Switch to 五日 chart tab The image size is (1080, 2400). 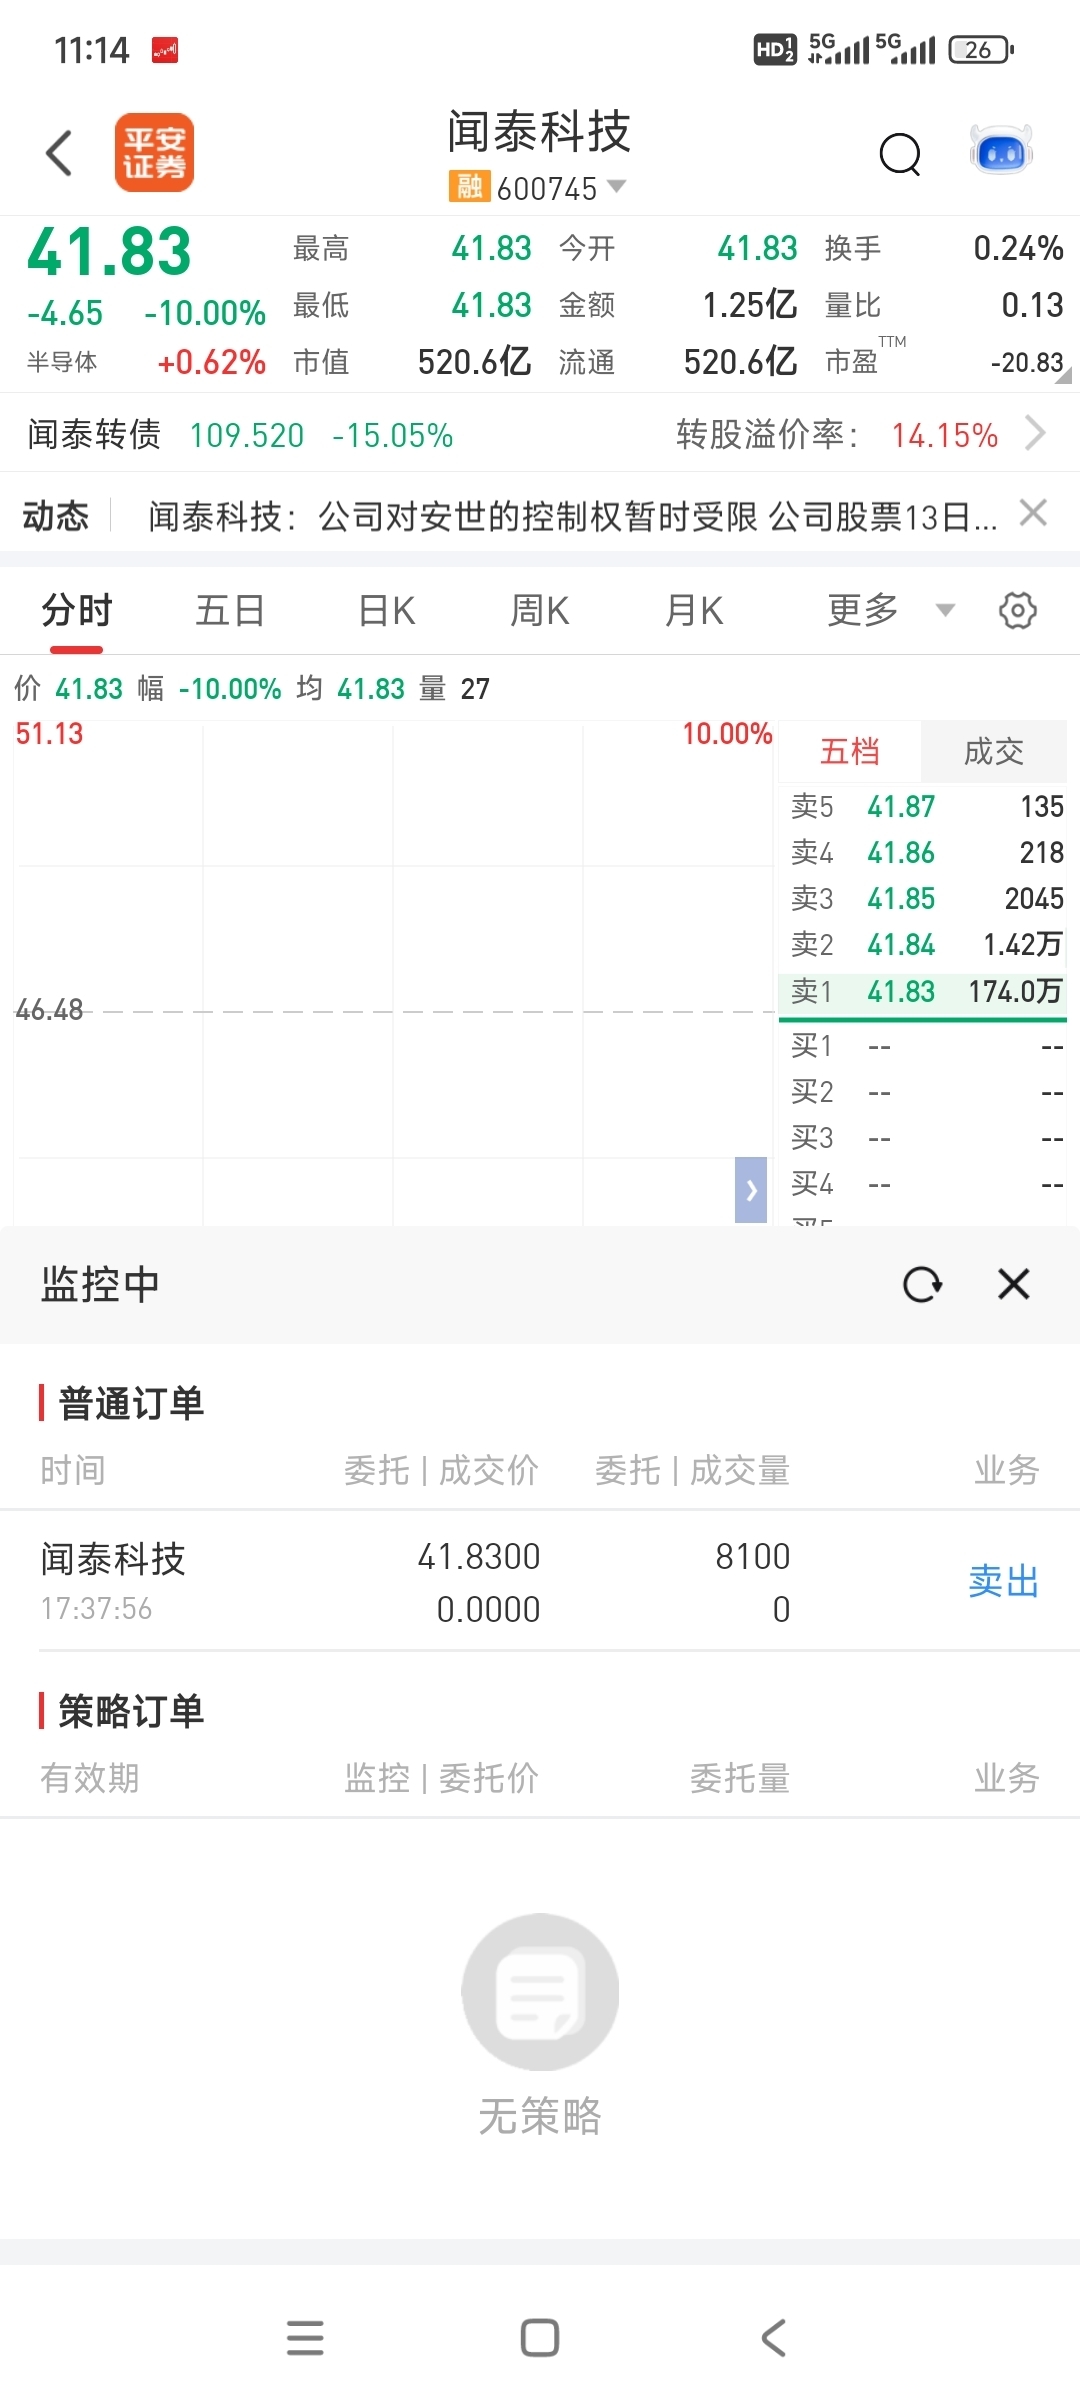[230, 610]
